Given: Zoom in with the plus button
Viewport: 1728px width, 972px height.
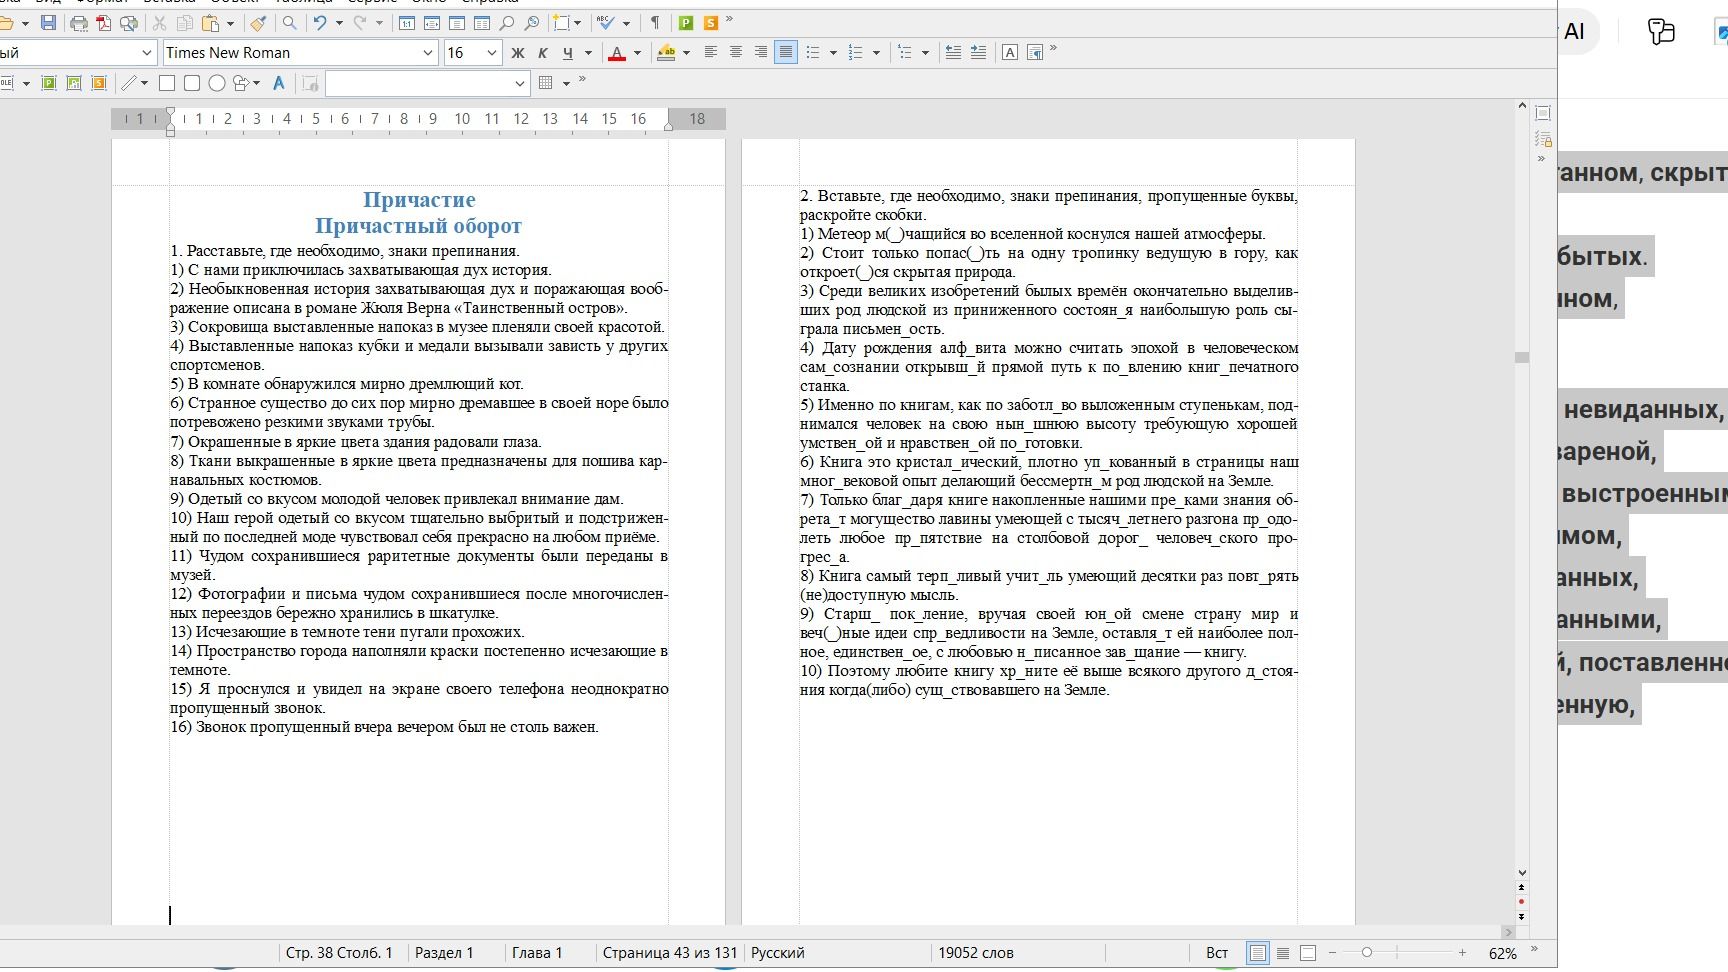Looking at the screenshot, I should [1462, 953].
